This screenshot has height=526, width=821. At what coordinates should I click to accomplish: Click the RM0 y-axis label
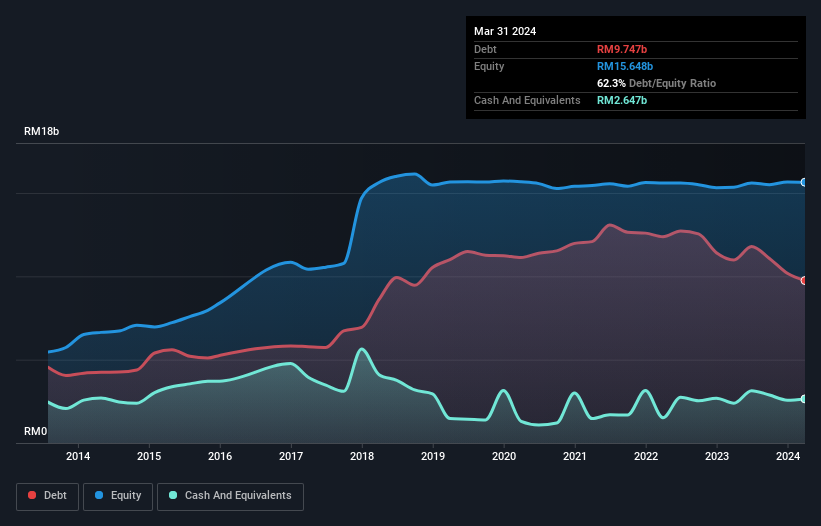36,431
